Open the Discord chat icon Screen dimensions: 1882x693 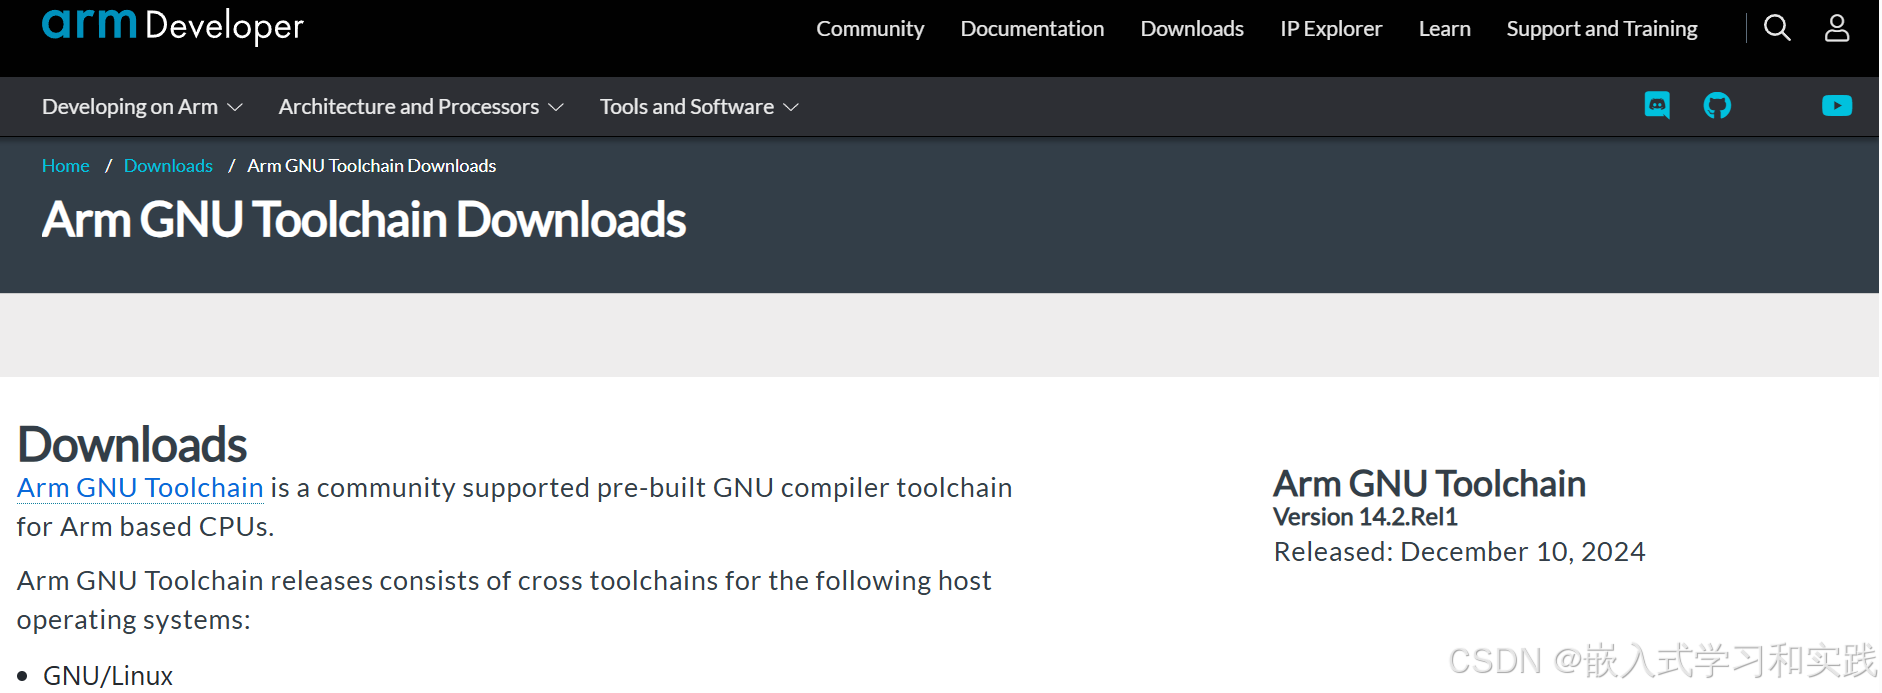(x=1657, y=105)
